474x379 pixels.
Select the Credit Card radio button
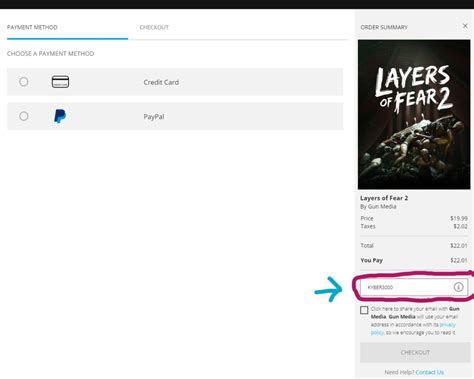click(x=24, y=82)
